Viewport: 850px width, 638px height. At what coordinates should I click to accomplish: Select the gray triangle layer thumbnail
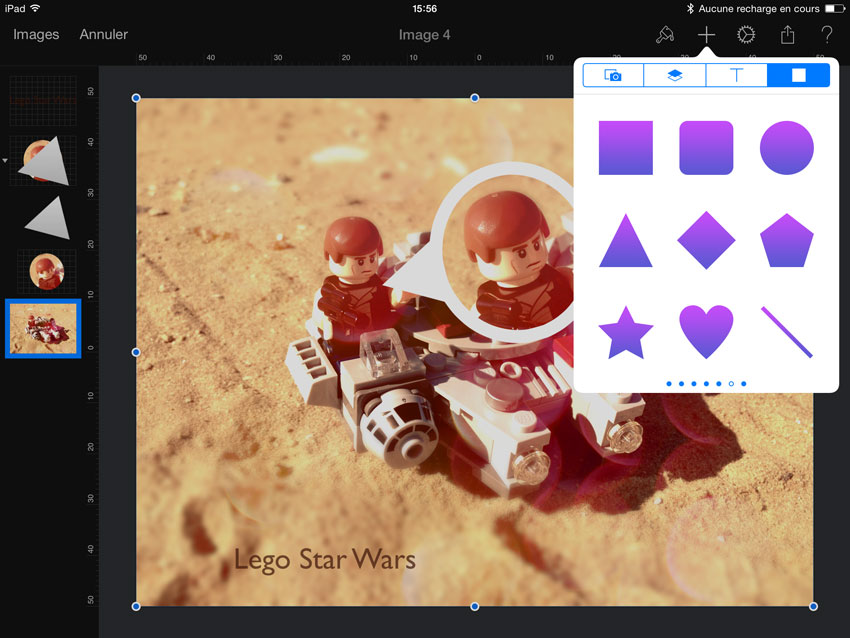click(48, 218)
